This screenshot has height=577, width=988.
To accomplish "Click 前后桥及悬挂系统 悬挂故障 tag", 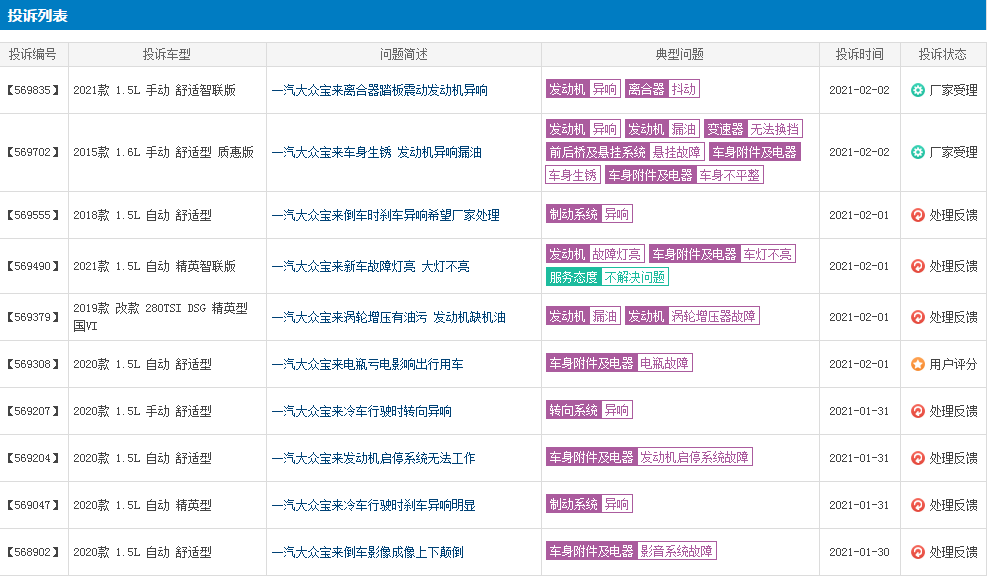I will coord(625,152).
